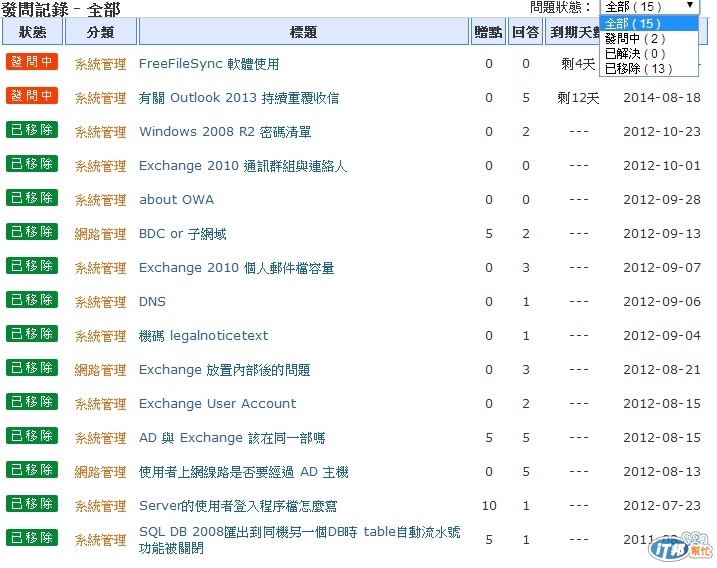Click the 贈點 column header
Screen dimensions: 717x568
(x=488, y=32)
